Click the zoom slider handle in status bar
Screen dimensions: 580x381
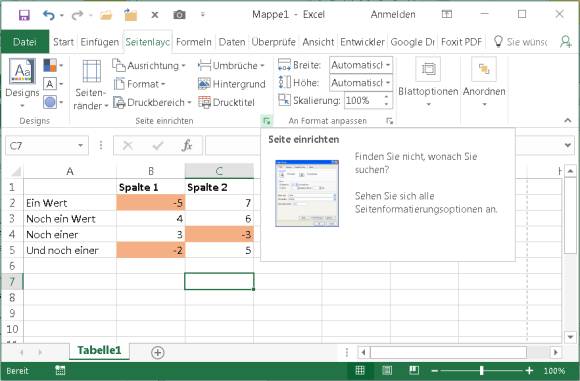pos(481,370)
